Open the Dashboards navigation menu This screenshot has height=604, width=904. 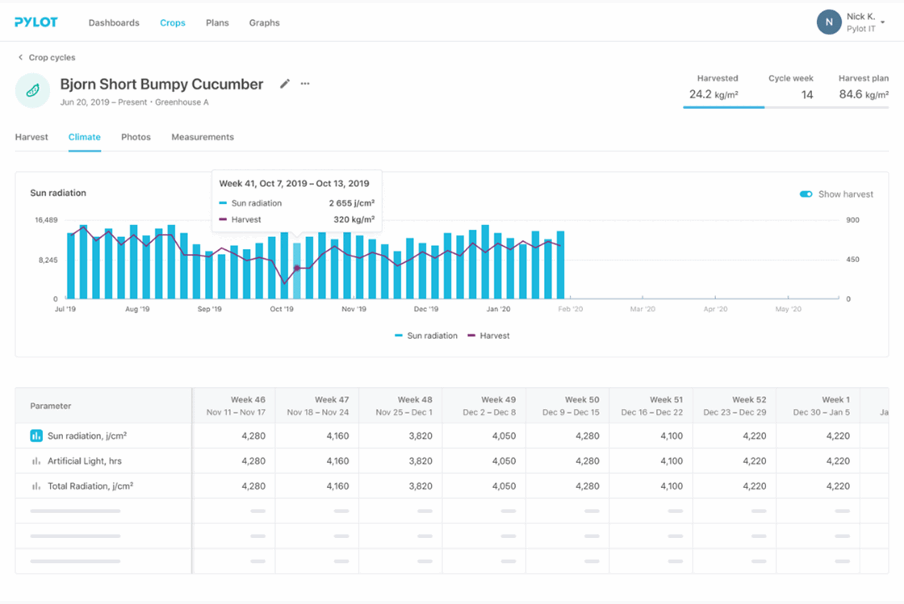click(114, 23)
